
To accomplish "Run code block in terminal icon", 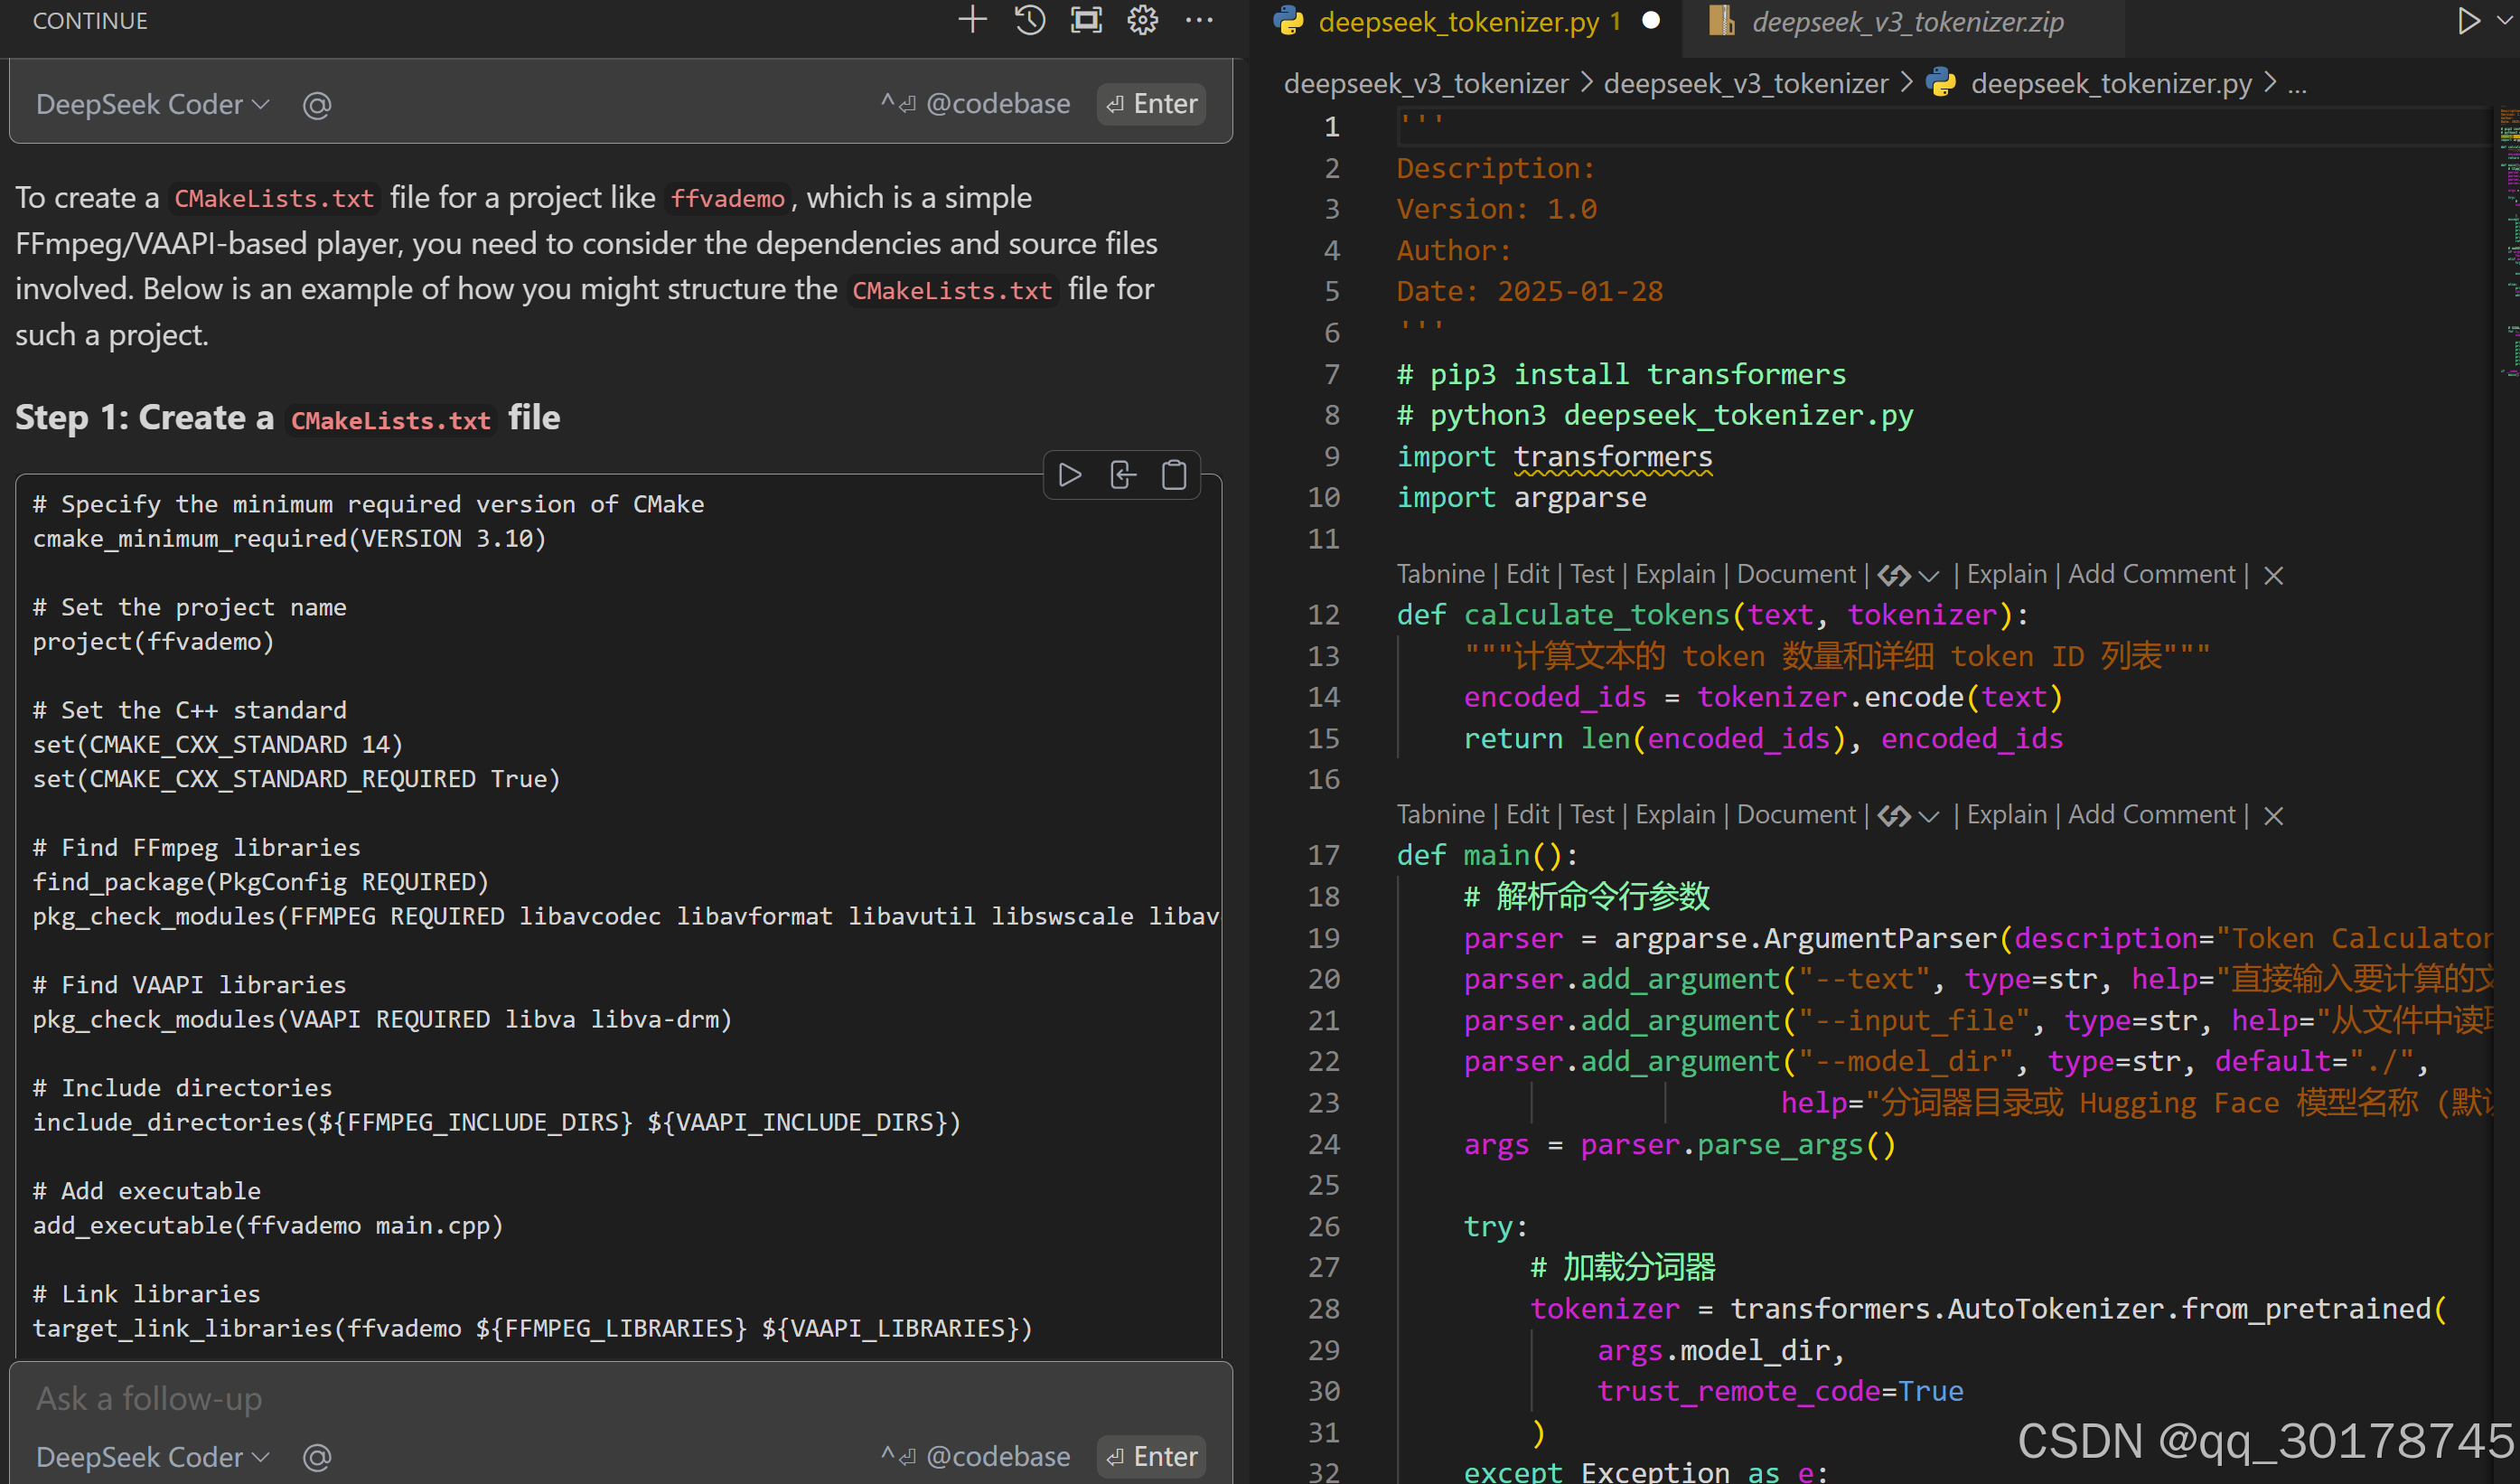I will click(x=1070, y=475).
